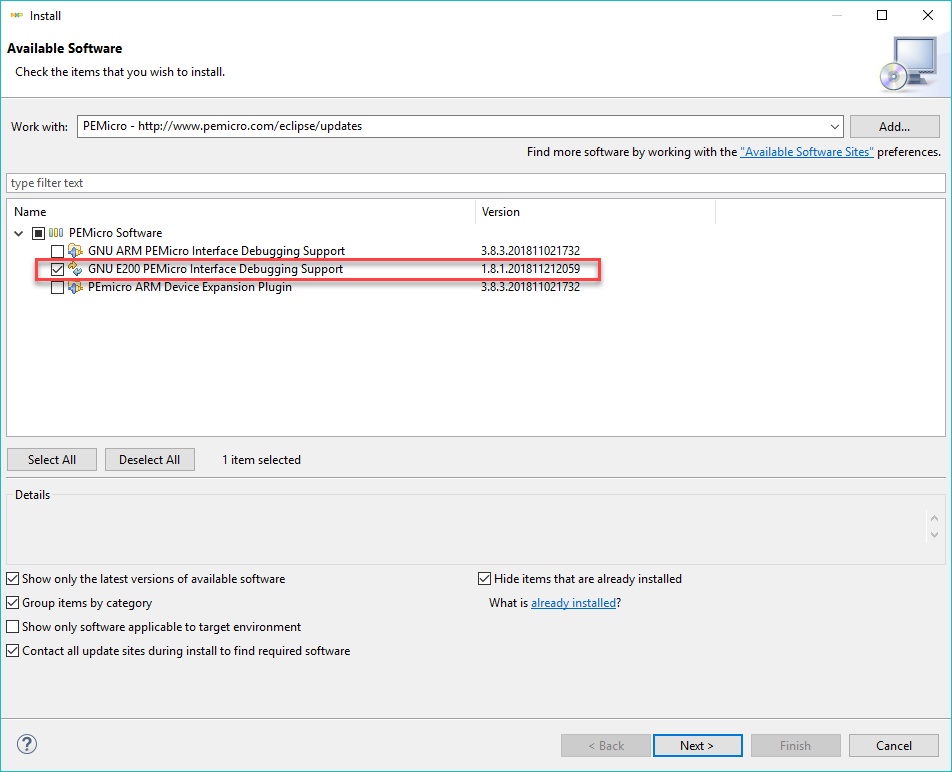Click the PEmicro ARM Device Expansion icon
The height and width of the screenshot is (772, 952).
click(75, 287)
